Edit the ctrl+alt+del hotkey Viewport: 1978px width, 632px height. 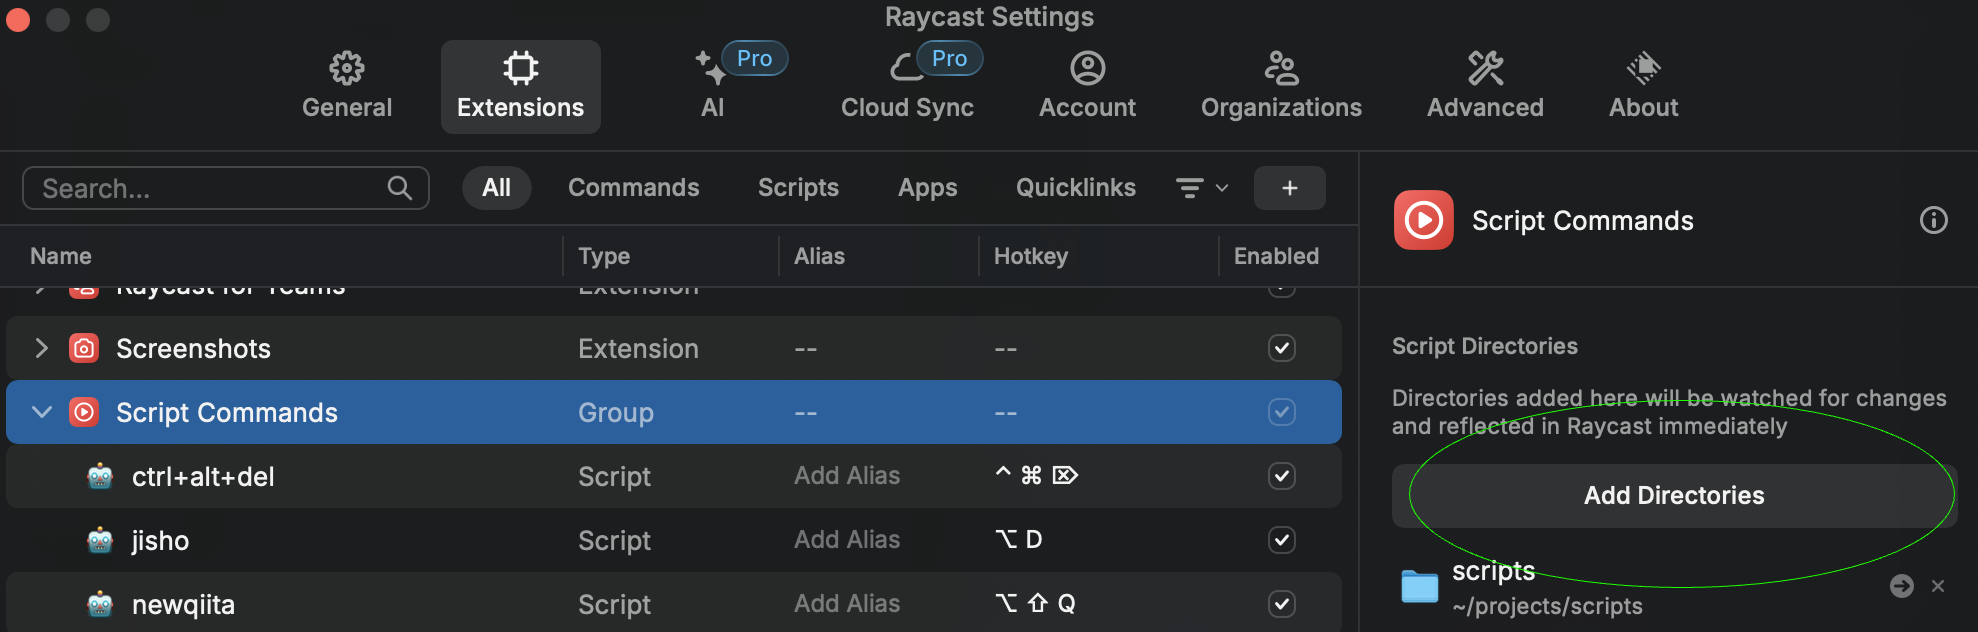(1036, 475)
